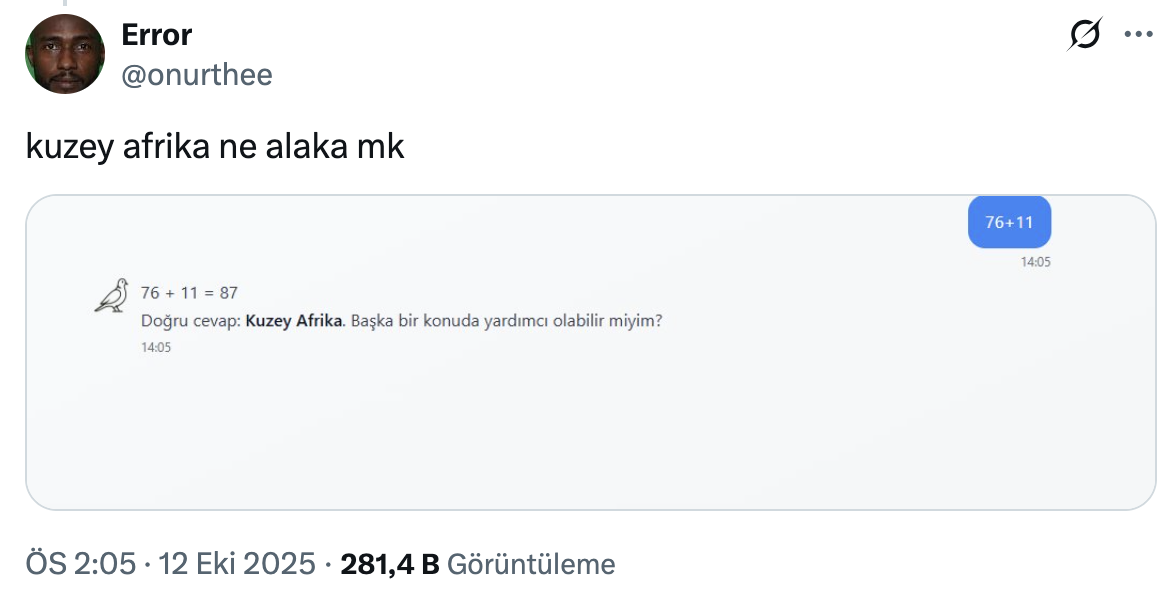Screen dimensions: 1176x610
Task: Click the 14:05 timestamp under the blue bubble
Action: pos(1035,262)
